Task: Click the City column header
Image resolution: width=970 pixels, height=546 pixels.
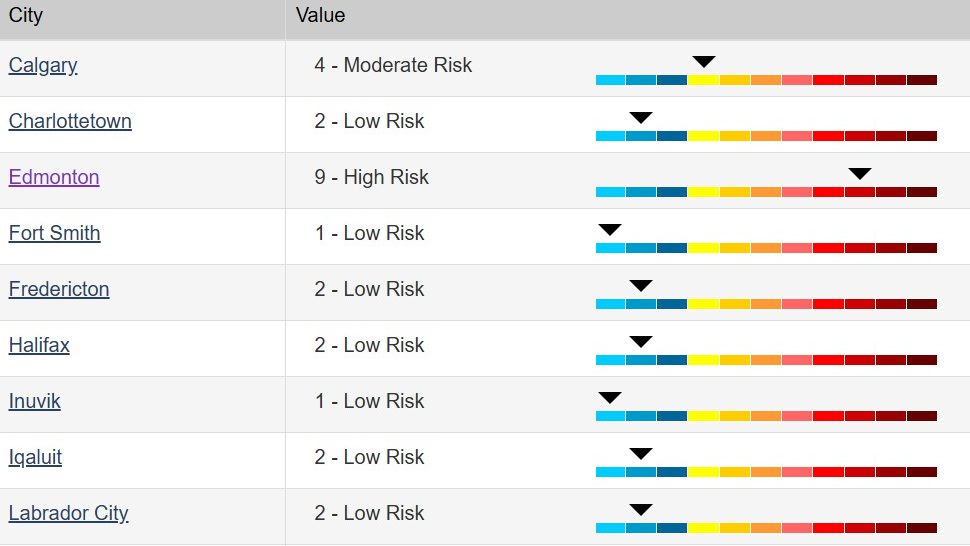Action: 26,16
